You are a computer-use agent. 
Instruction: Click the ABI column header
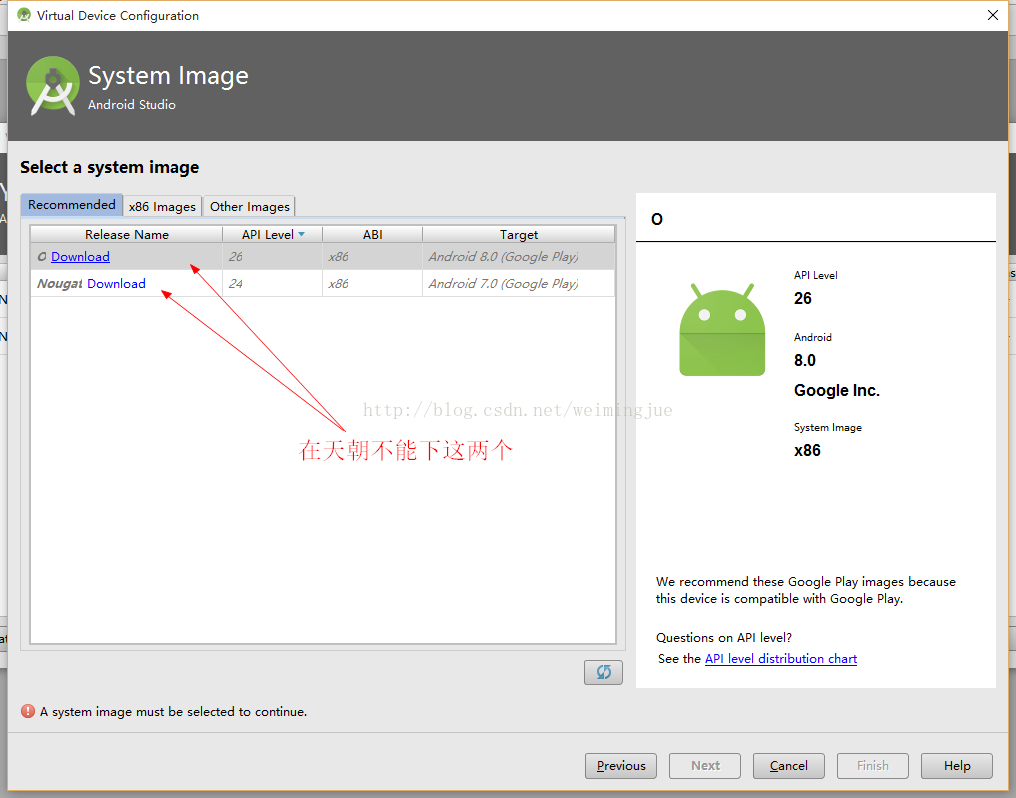(x=373, y=234)
